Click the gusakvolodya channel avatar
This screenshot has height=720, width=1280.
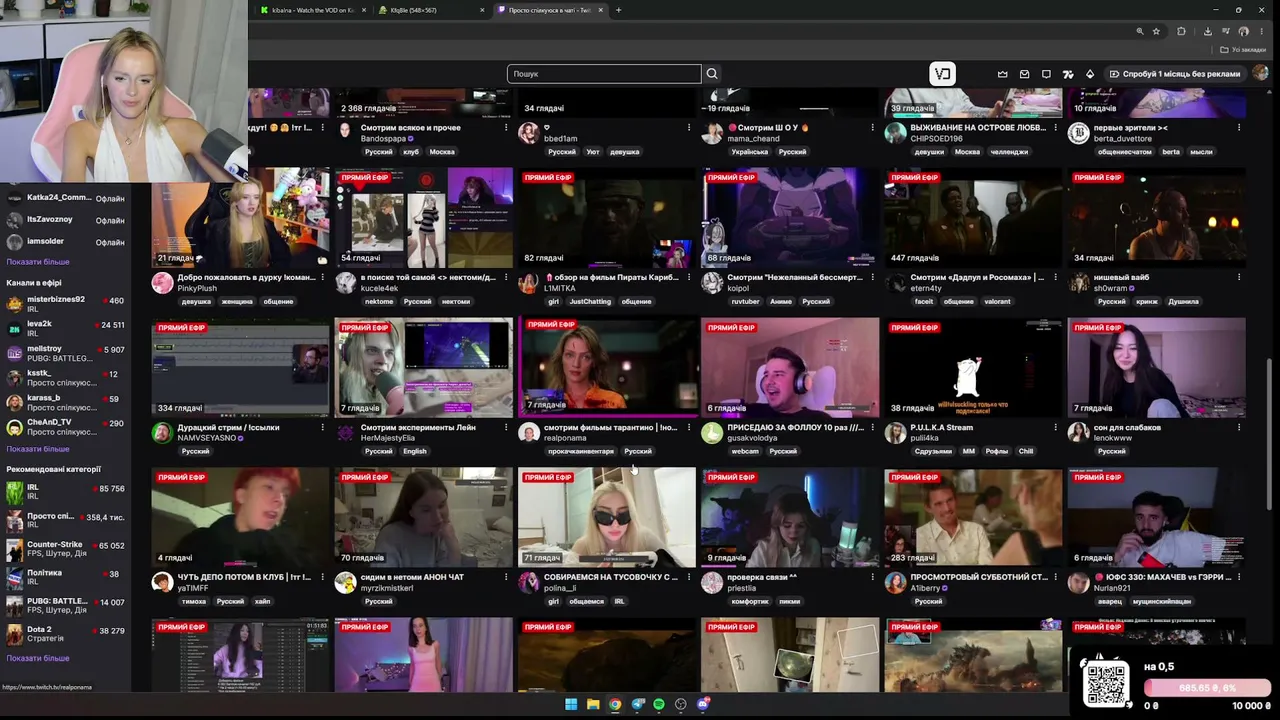(712, 432)
